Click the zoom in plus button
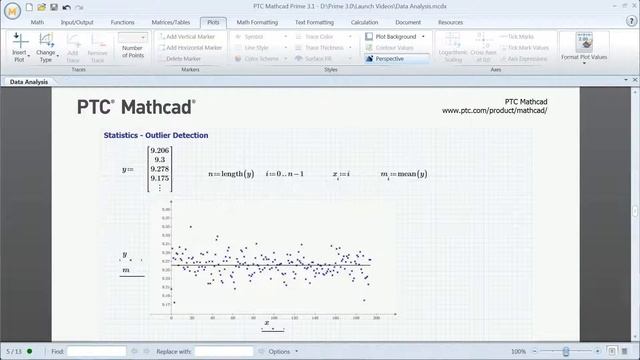This screenshot has height=360, width=640. [598, 351]
